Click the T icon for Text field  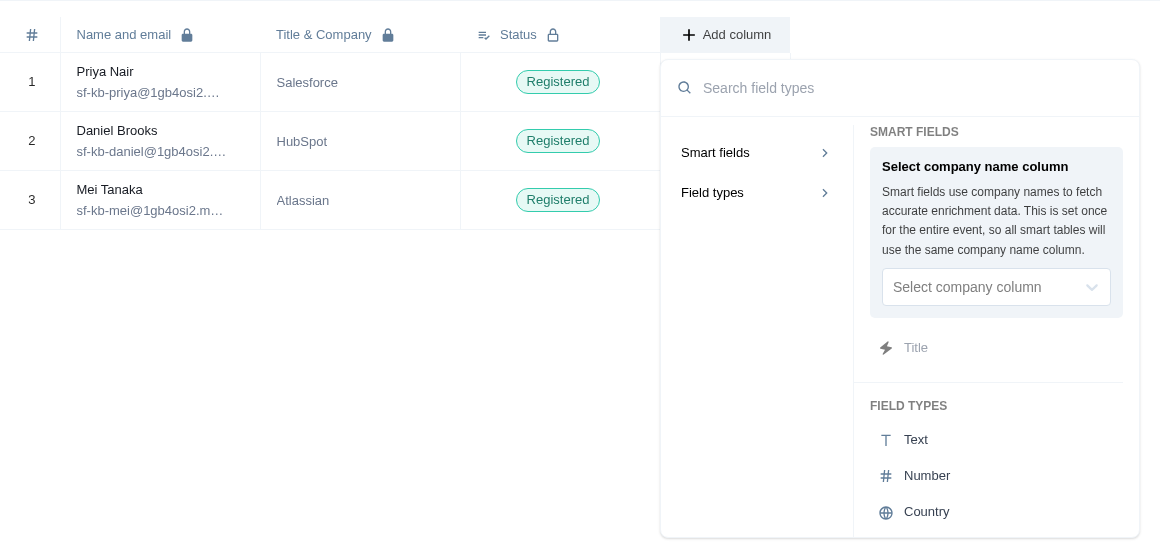tap(886, 440)
